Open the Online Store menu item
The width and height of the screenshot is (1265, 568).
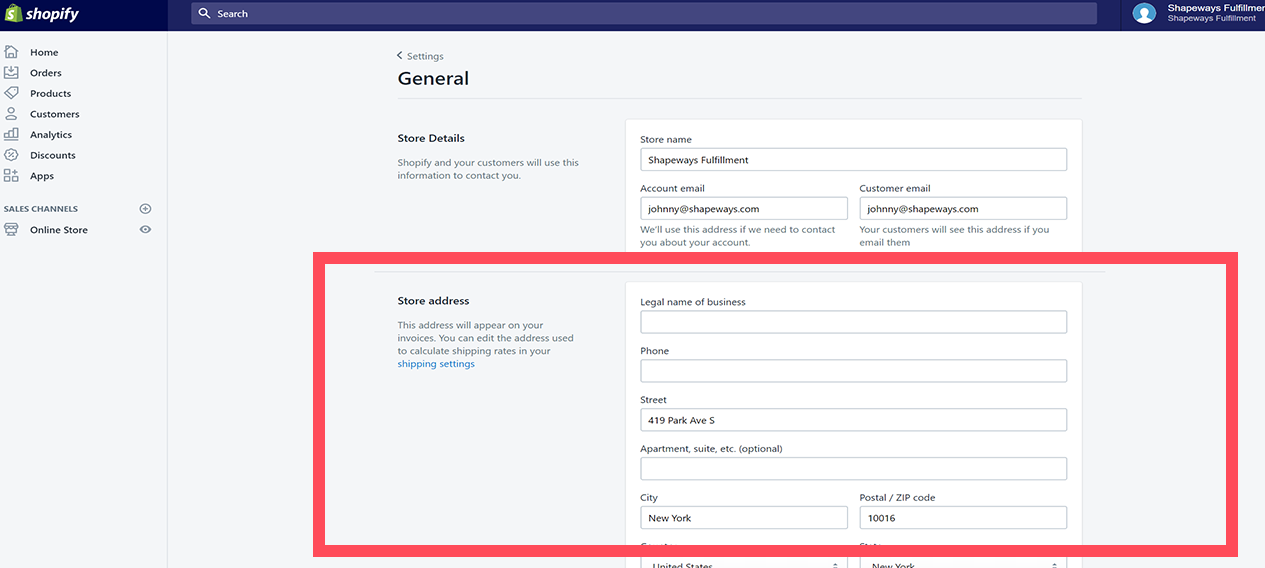[58, 230]
